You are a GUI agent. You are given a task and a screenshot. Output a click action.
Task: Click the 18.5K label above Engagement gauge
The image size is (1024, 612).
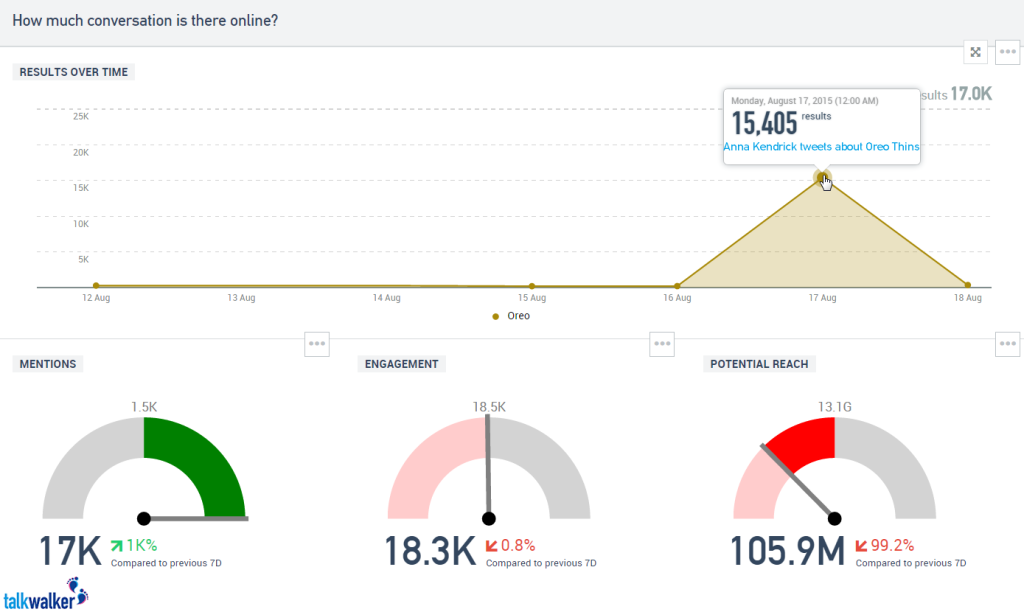[489, 407]
